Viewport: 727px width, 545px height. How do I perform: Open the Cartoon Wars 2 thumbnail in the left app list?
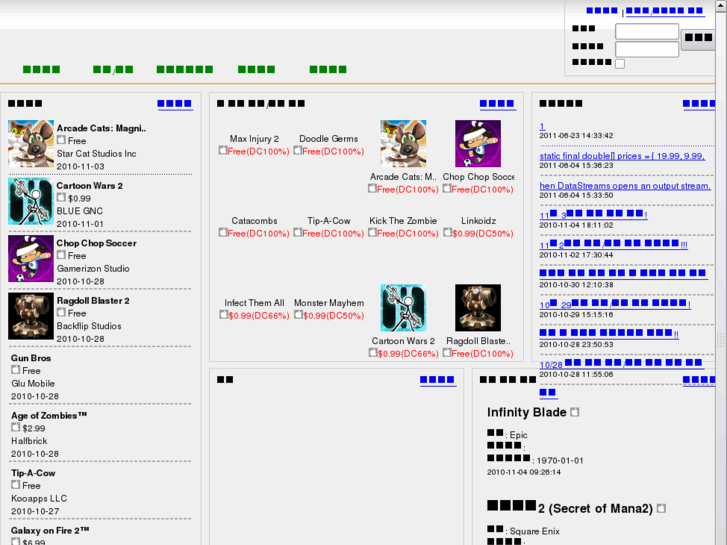point(31,201)
